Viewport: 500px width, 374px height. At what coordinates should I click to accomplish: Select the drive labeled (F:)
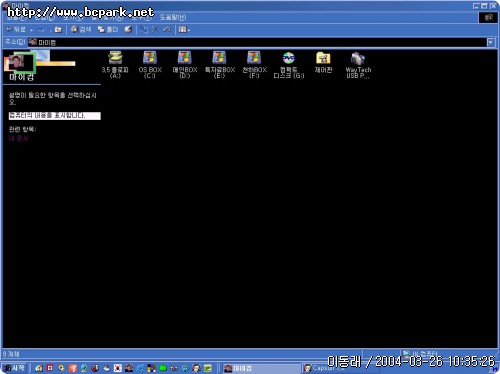click(x=254, y=65)
